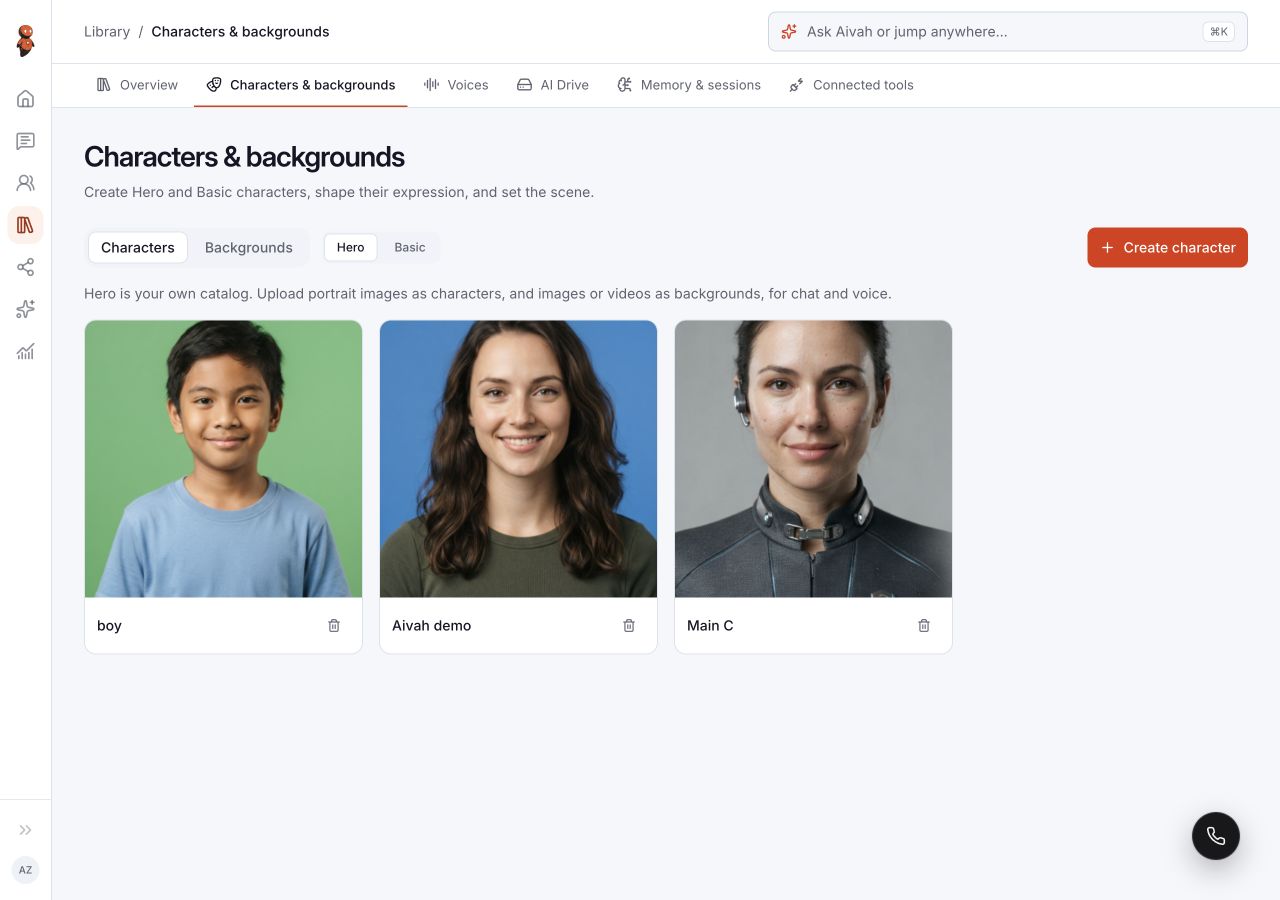
Task: Click the share nodes sidebar icon
Action: (x=26, y=267)
